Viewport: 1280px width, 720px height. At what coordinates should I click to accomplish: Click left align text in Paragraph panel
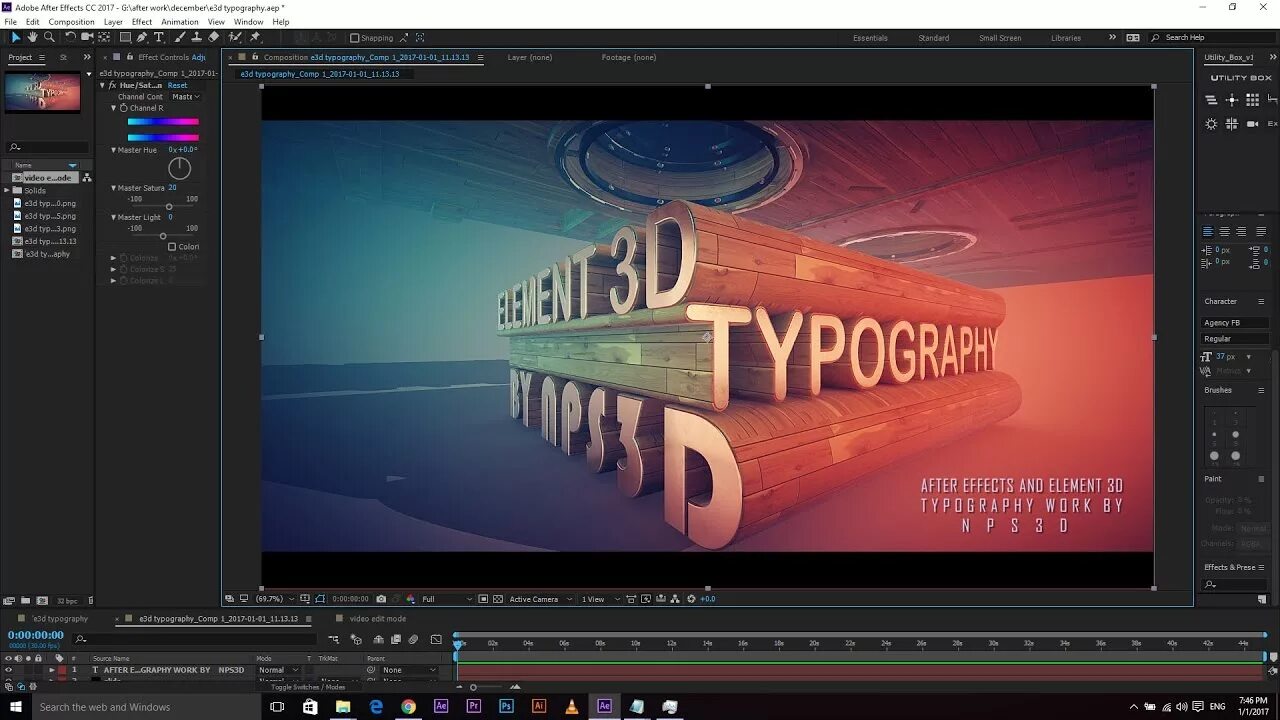tap(1208, 231)
